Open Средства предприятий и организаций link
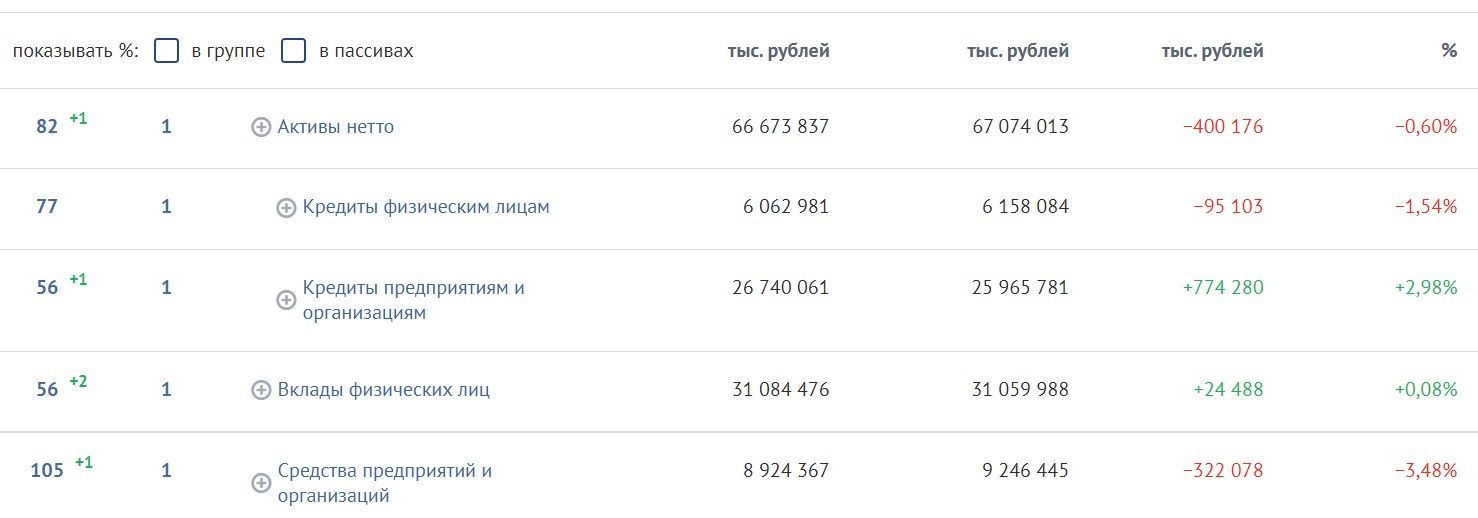 tap(385, 483)
